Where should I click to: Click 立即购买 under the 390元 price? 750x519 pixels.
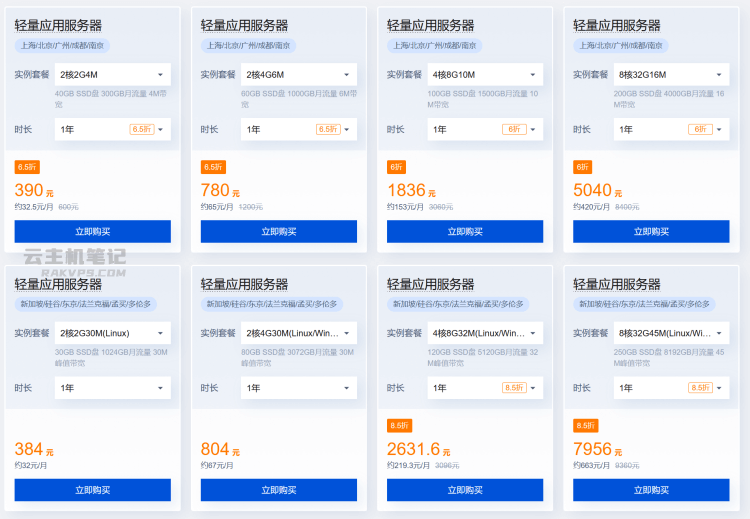(92, 232)
